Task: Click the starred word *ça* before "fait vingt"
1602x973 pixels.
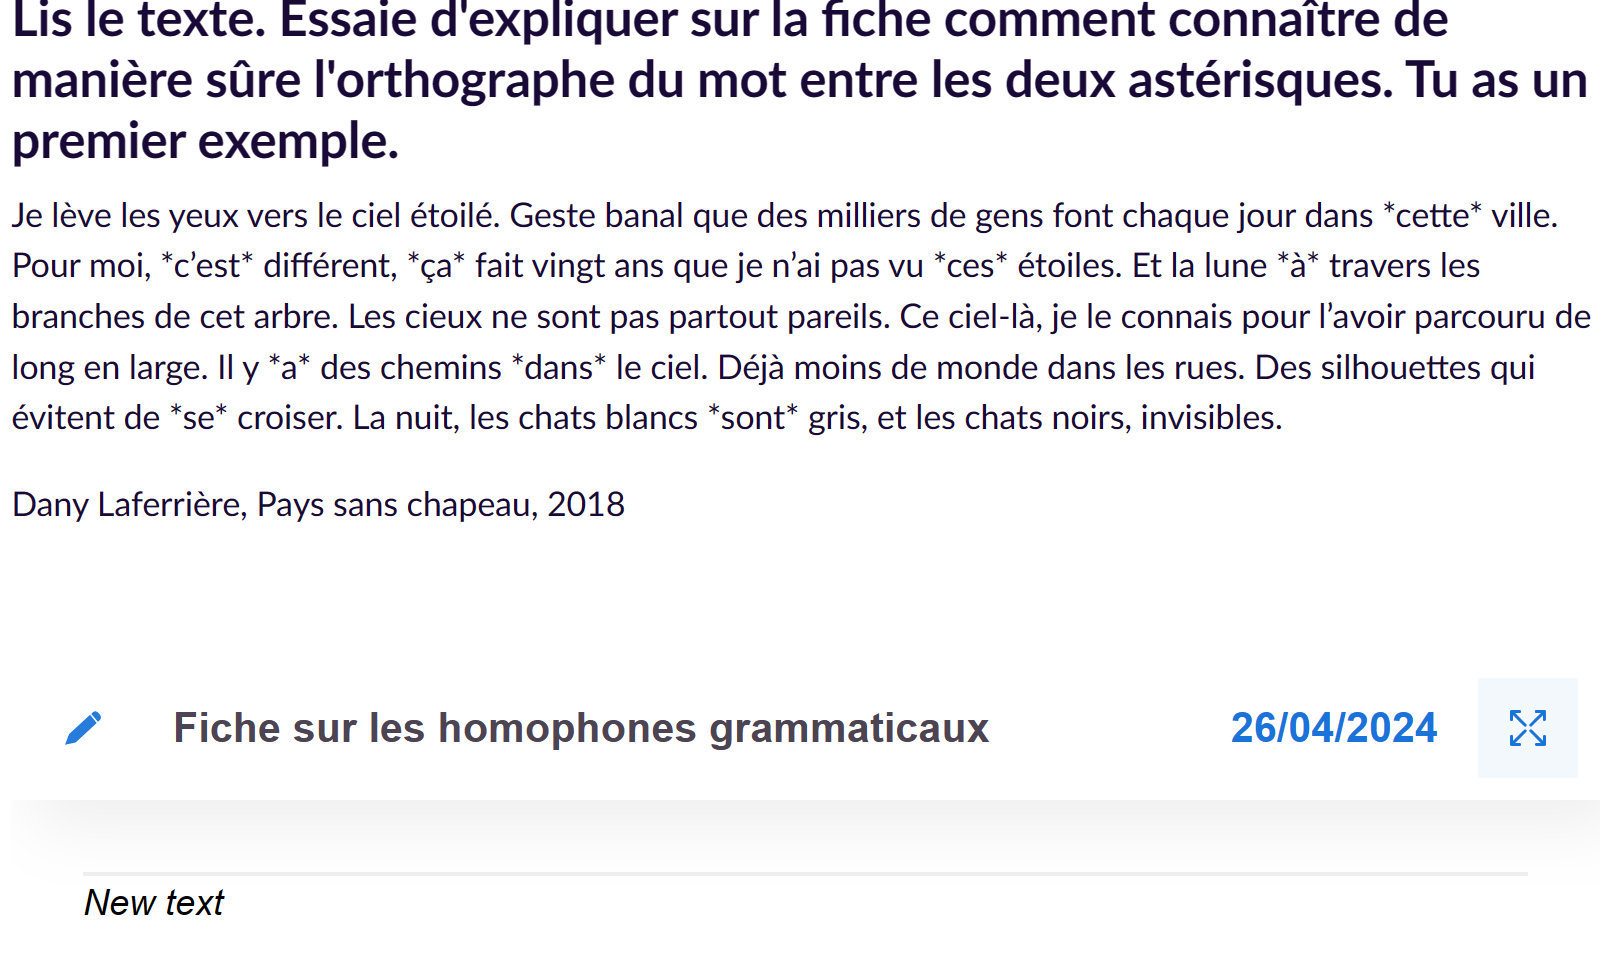Action: 437,266
